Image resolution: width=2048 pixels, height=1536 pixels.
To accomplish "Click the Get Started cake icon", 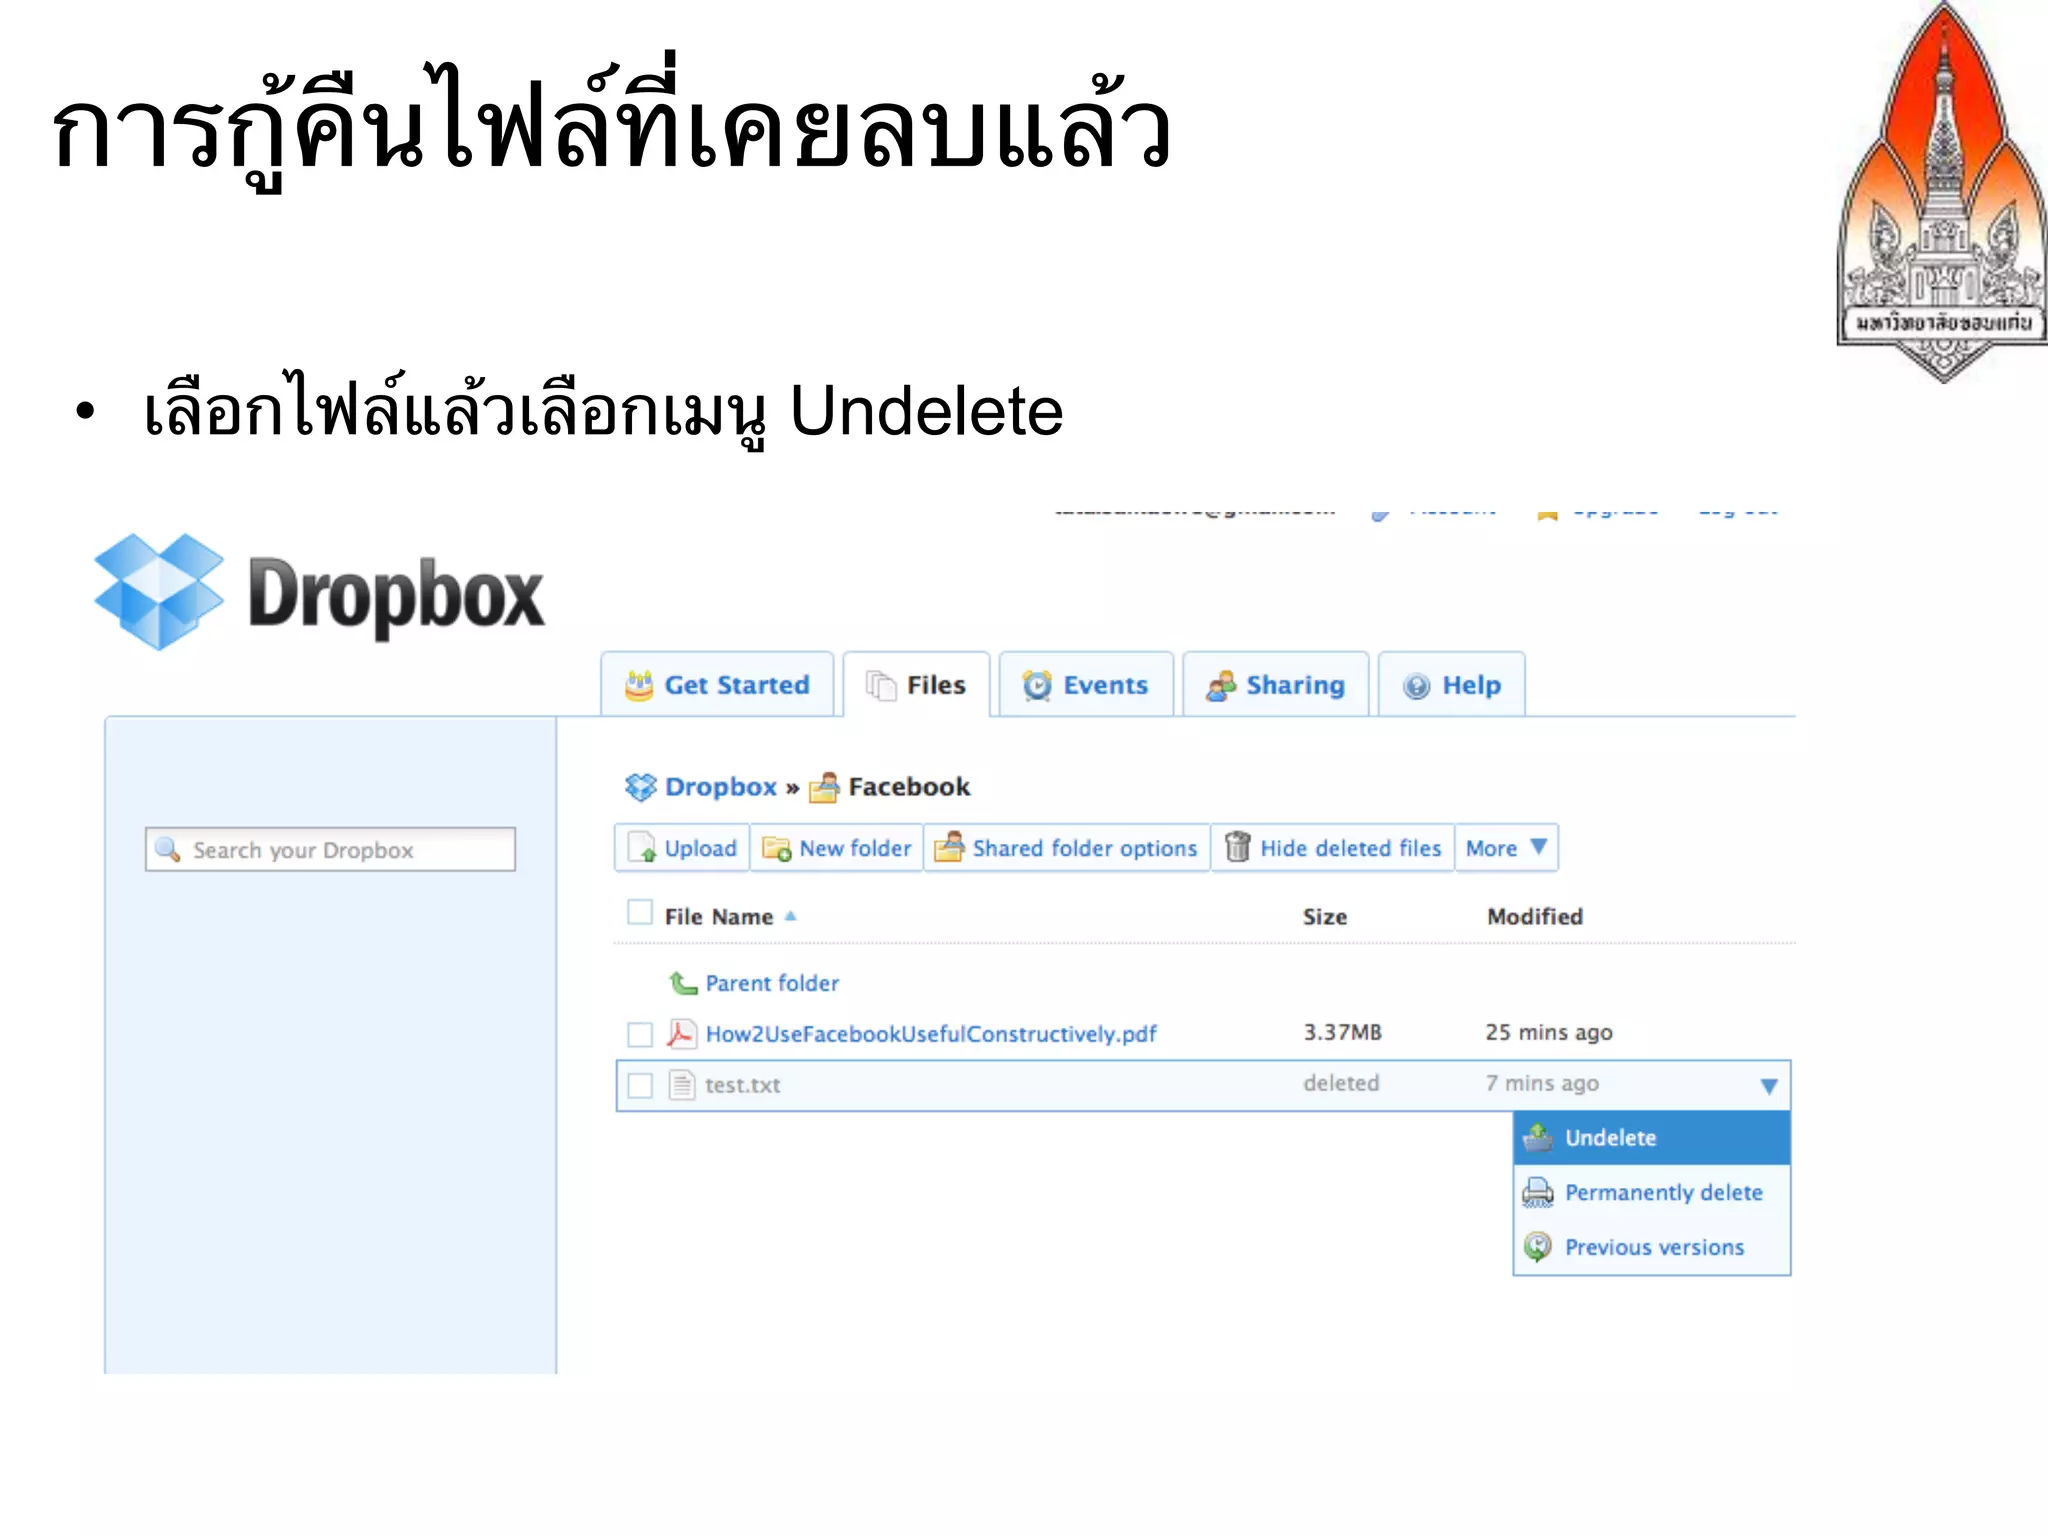I will 639,685.
